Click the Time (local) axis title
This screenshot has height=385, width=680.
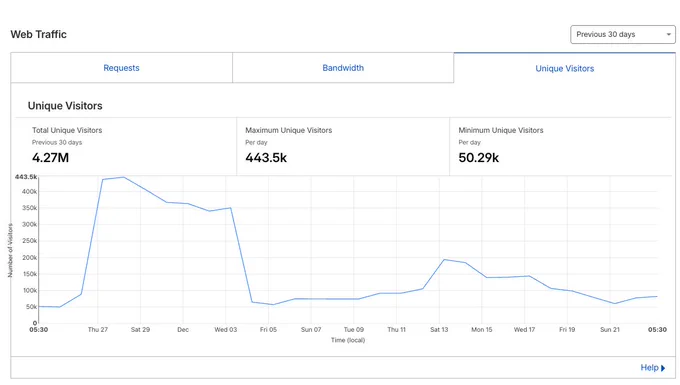tap(348, 340)
